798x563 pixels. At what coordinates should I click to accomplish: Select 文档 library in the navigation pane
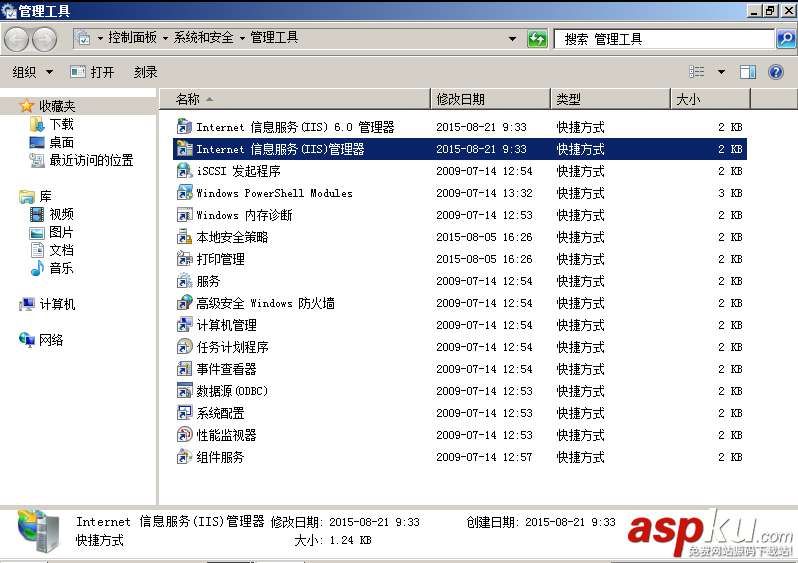pyautogui.click(x=62, y=250)
